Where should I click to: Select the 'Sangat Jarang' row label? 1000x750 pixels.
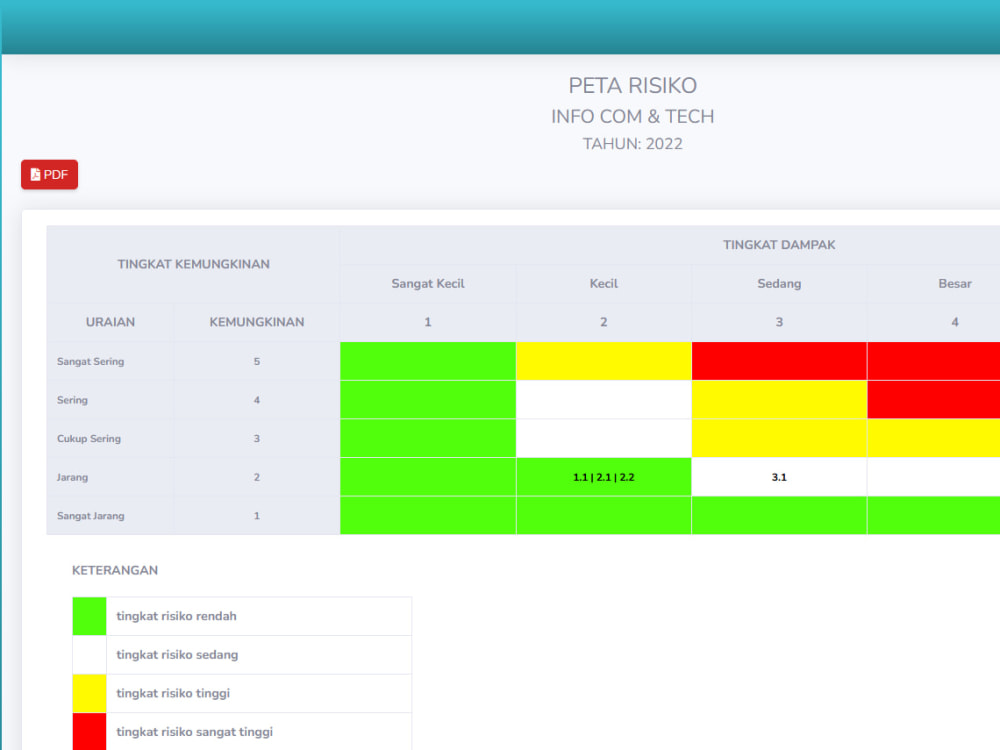[x=91, y=516]
